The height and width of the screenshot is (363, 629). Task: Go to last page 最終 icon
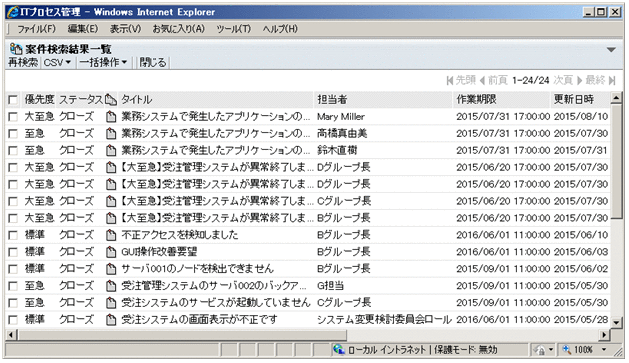(612, 81)
